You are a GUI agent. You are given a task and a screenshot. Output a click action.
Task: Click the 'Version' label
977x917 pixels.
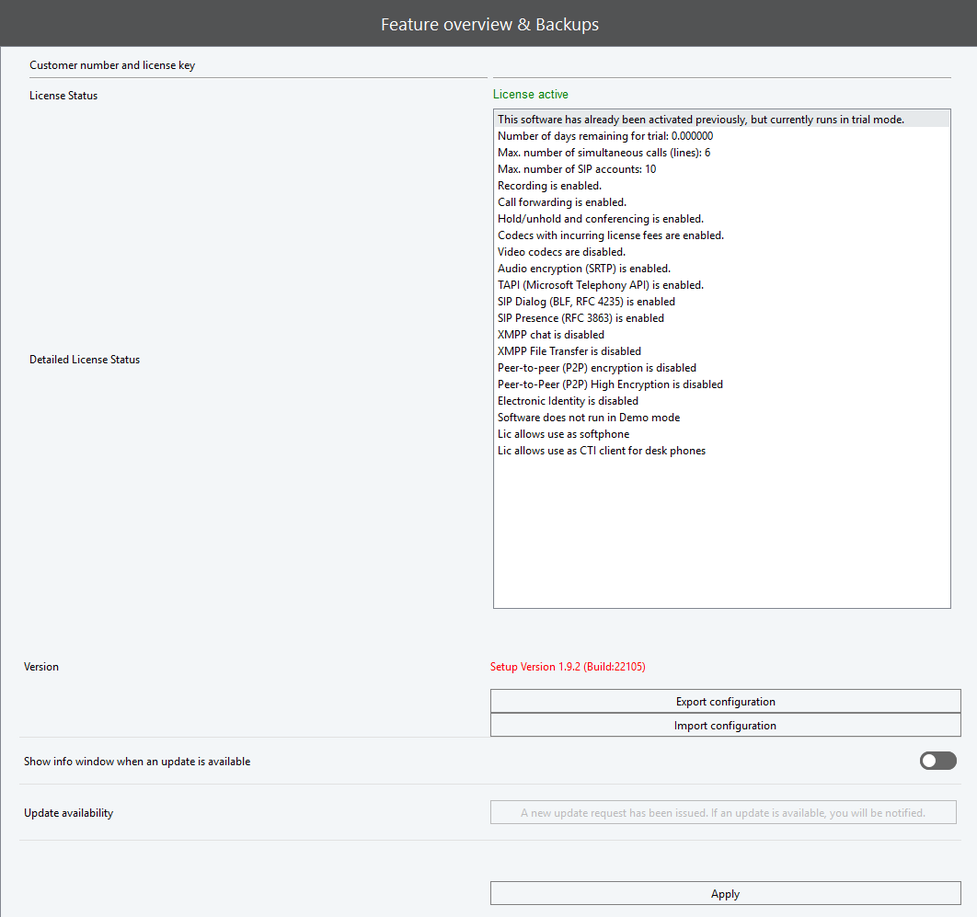click(41, 667)
